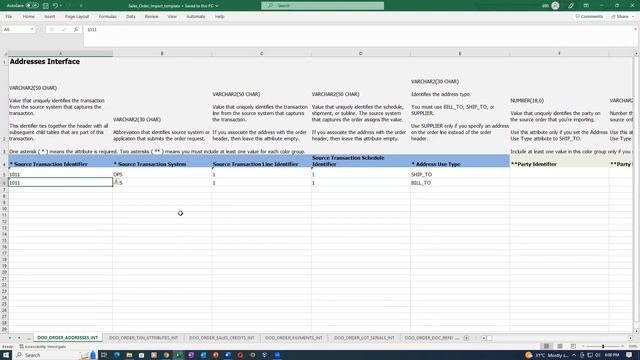Switch to Page Break Preview icon
The width and height of the screenshot is (640, 360).
[573, 346]
